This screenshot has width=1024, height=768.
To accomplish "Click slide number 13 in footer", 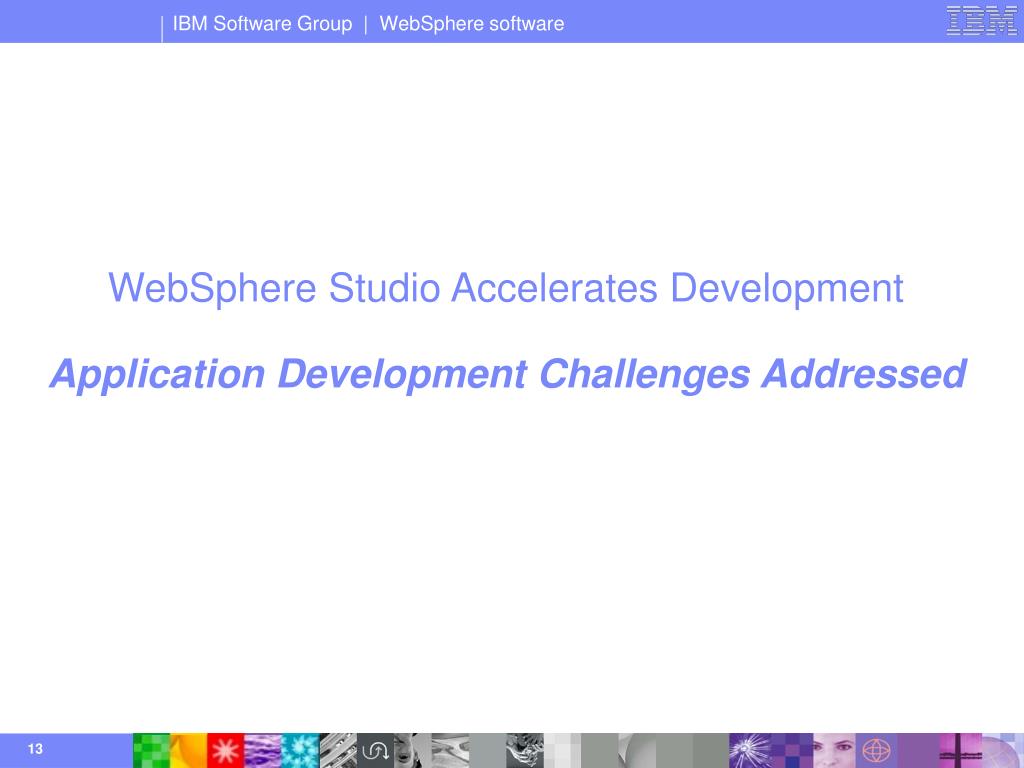I will pos(35,749).
